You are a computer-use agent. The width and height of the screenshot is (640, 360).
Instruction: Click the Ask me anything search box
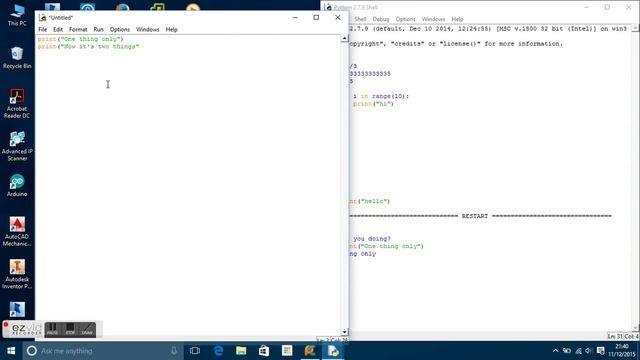[x=102, y=351]
